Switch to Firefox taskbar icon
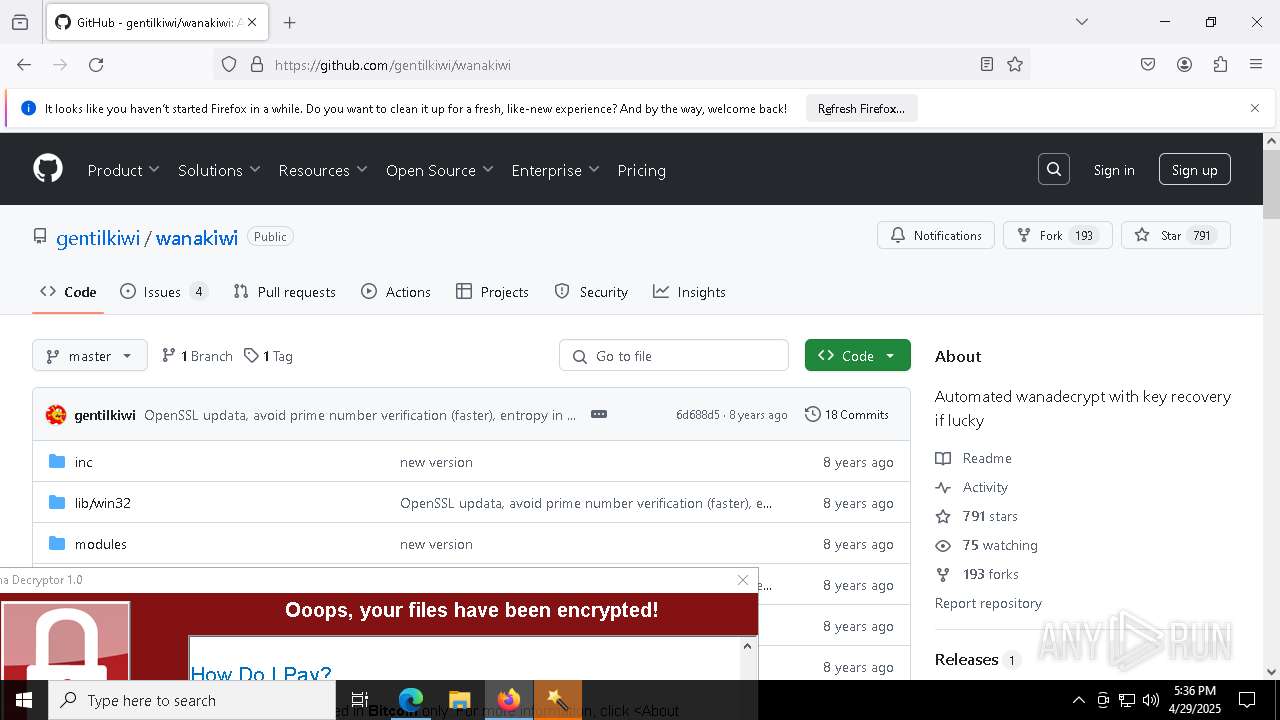The image size is (1280, 720). (x=509, y=700)
